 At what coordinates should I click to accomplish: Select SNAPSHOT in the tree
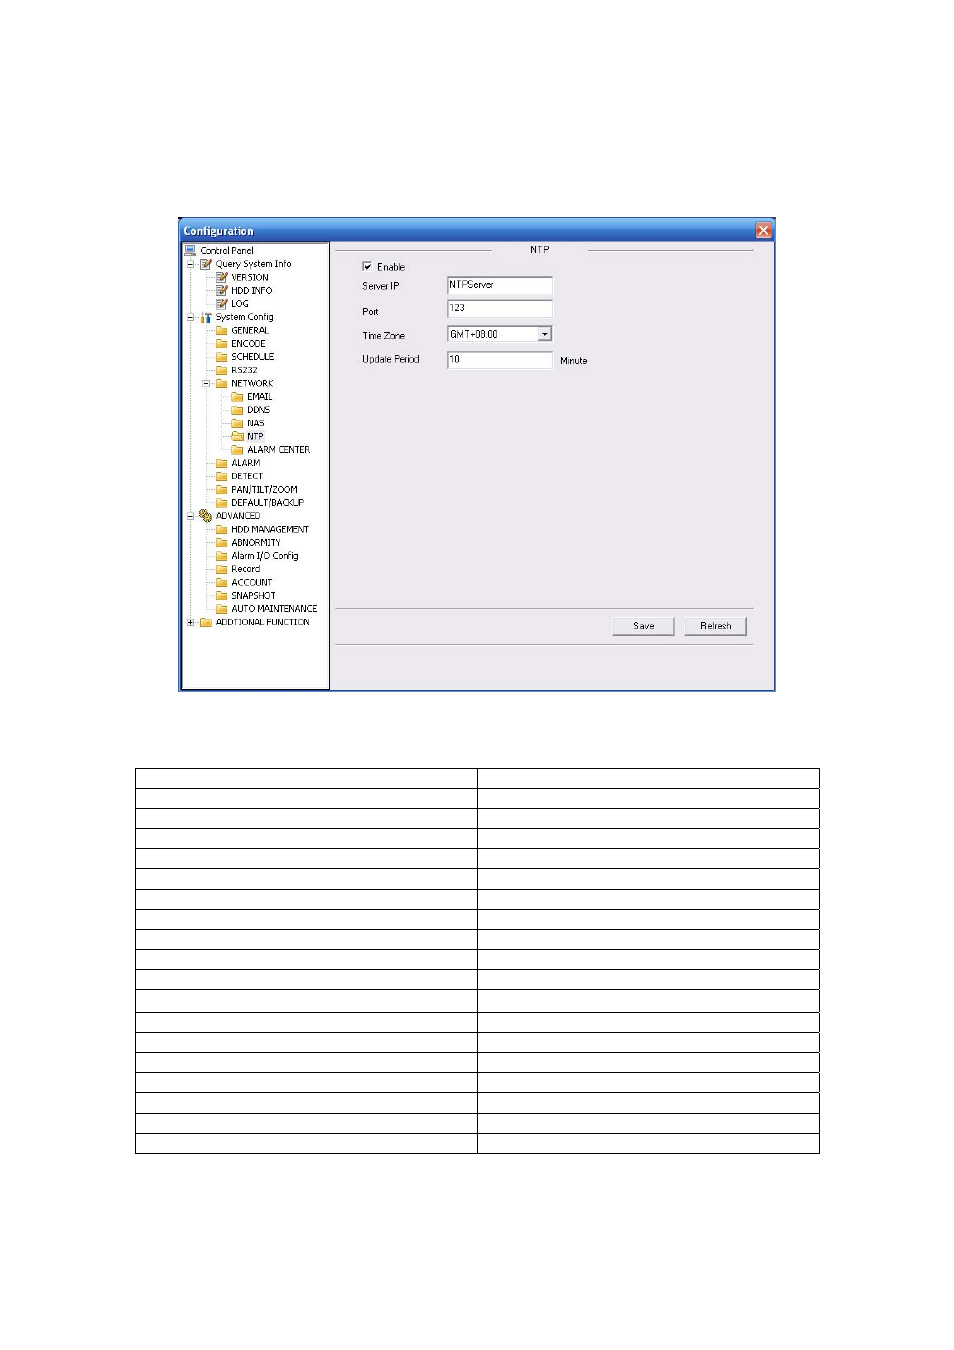tap(253, 595)
